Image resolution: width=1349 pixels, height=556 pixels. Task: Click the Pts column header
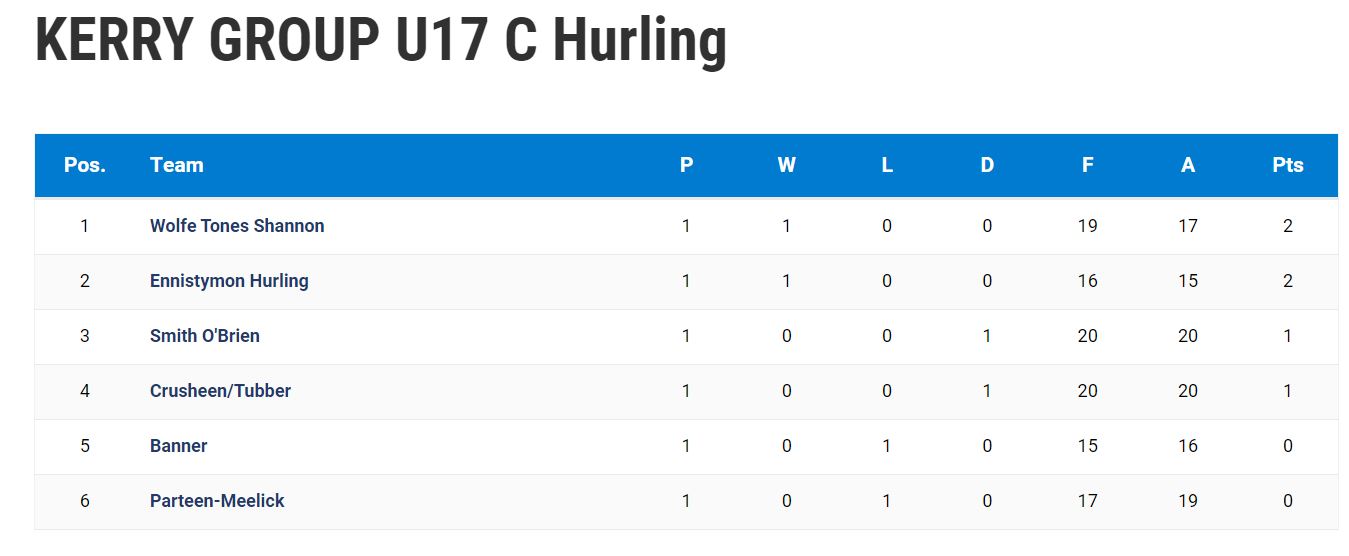click(x=1288, y=166)
